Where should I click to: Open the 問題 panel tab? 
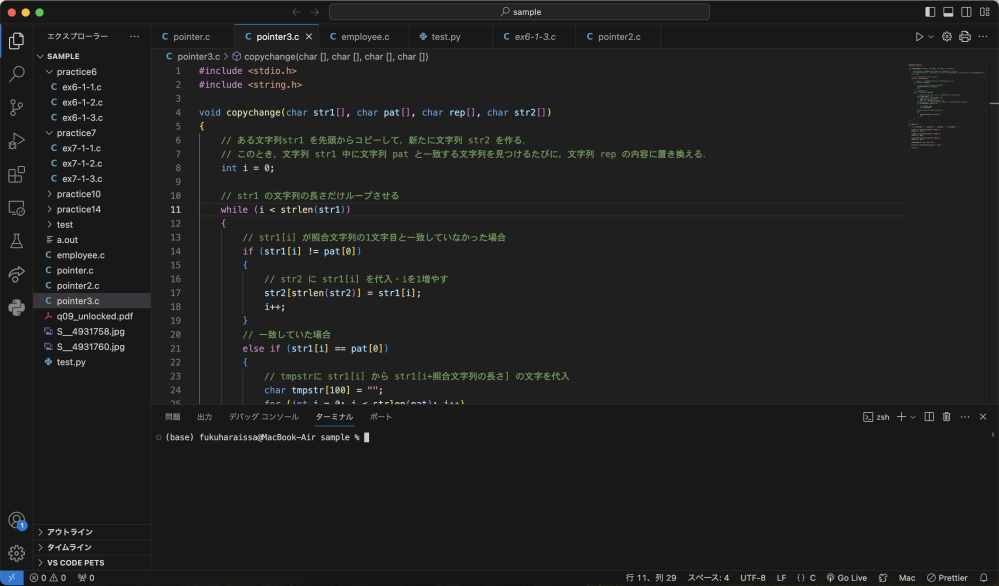tap(173, 417)
